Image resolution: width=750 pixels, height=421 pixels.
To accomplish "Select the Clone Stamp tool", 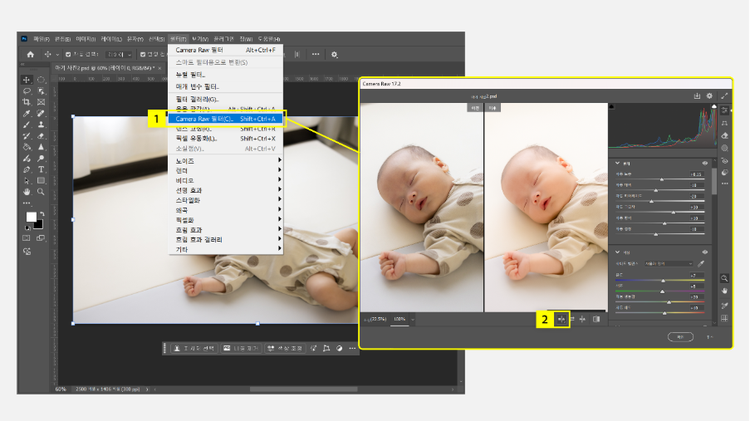I will click(x=41, y=124).
